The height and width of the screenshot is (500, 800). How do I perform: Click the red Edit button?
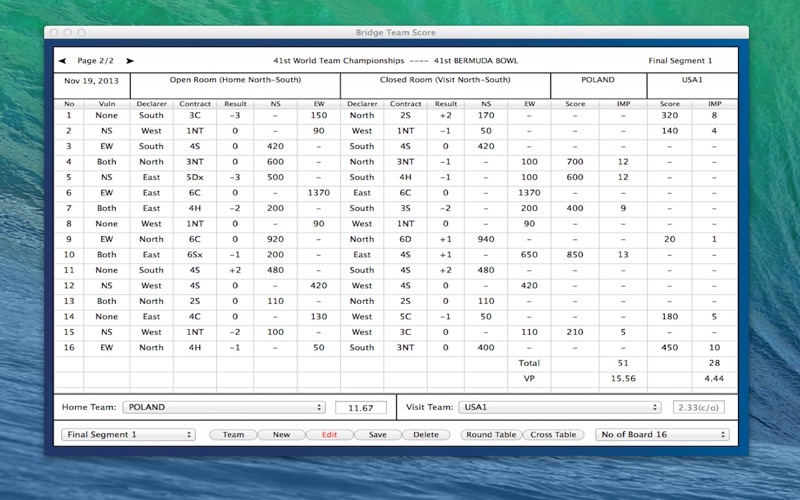tap(330, 435)
